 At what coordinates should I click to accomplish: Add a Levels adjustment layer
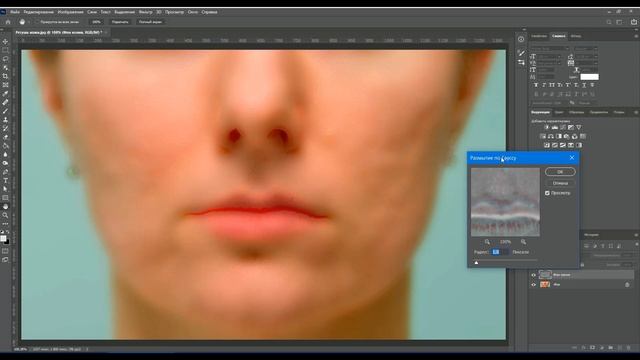coord(555,127)
